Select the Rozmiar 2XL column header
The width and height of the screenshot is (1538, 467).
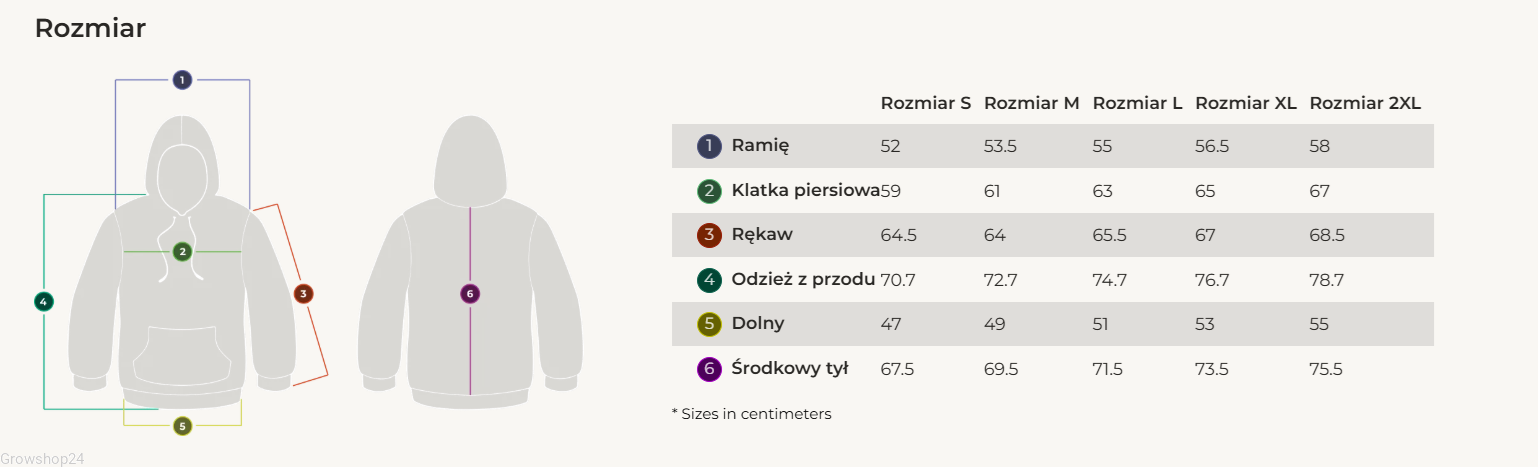click(x=1365, y=103)
